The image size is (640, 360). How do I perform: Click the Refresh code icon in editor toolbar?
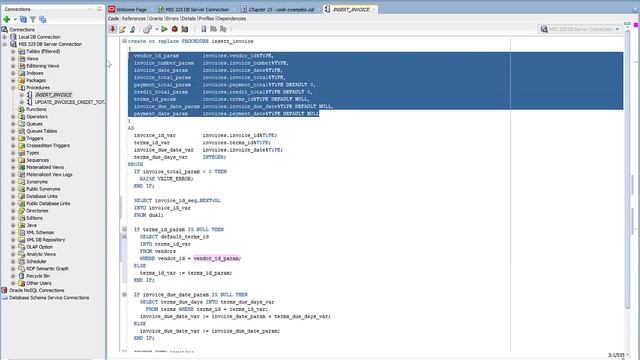pos(132,29)
